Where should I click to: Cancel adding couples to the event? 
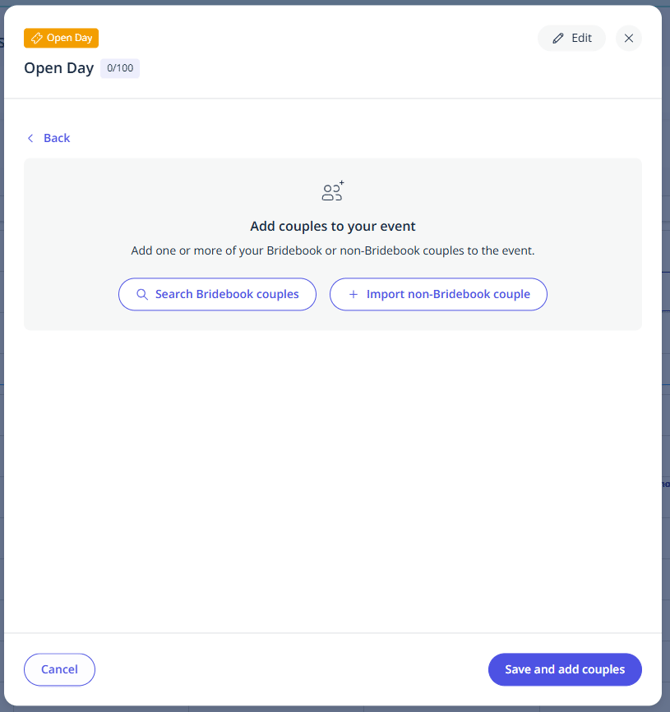59,669
